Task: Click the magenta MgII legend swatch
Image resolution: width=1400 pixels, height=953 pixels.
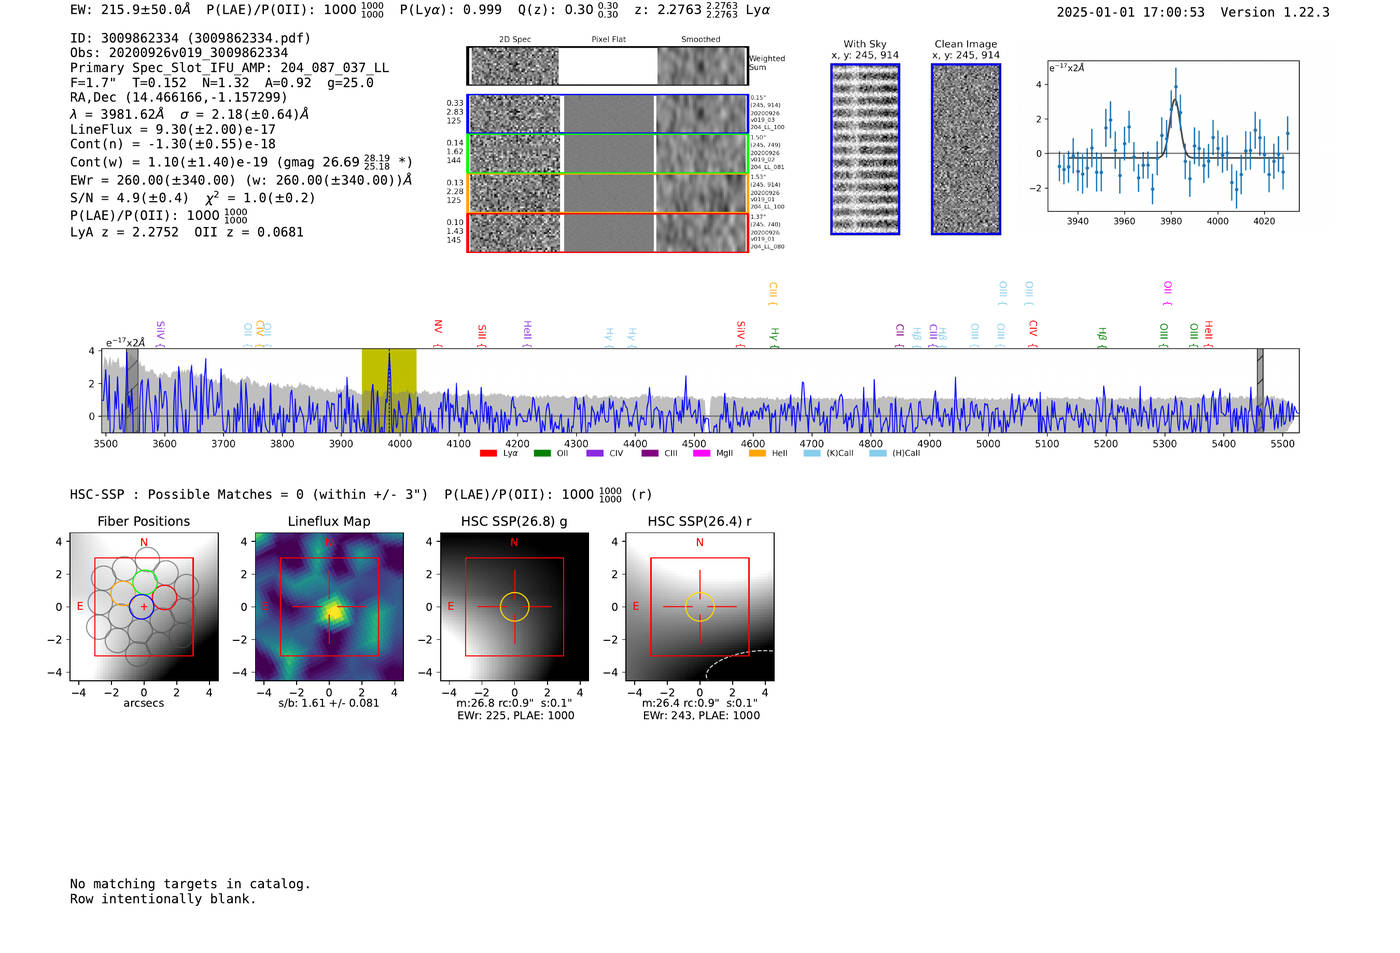Action: click(701, 453)
